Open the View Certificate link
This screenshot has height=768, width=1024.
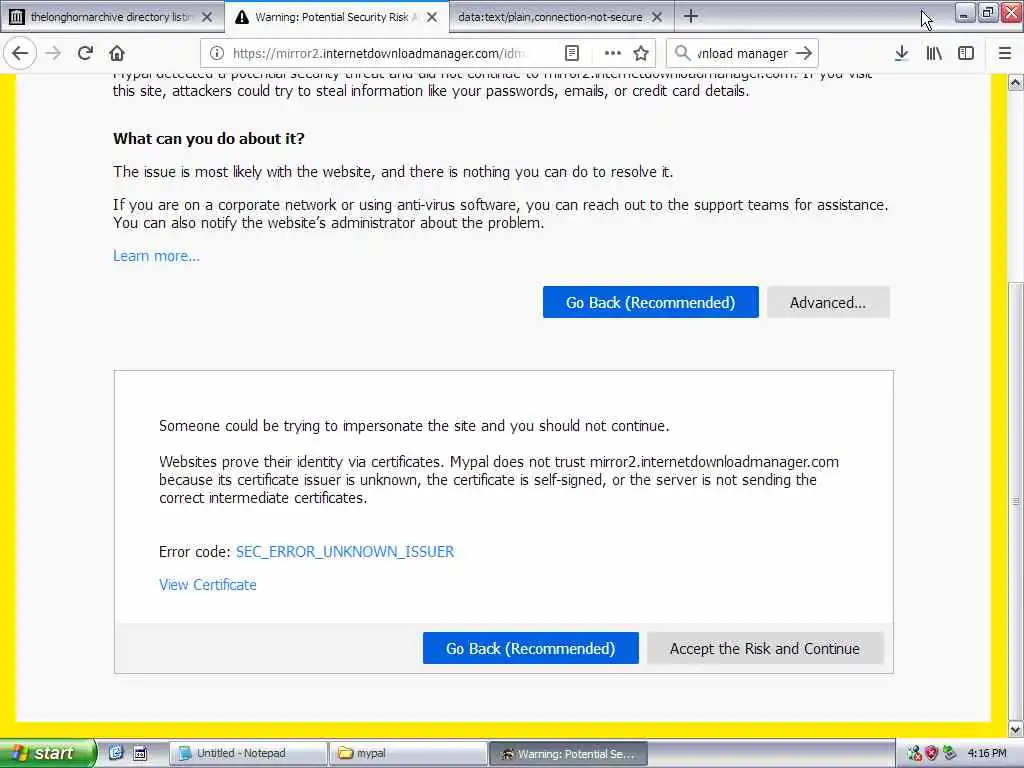(x=208, y=585)
